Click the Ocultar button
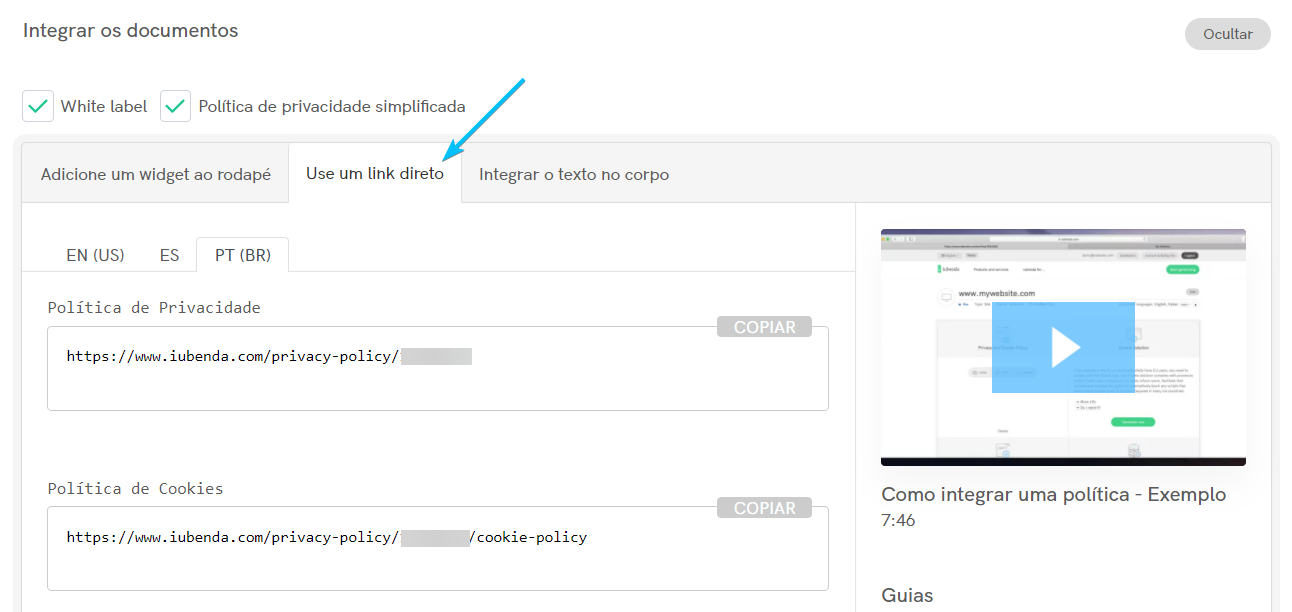Screen dimensions: 1292x612 (x=1227, y=33)
